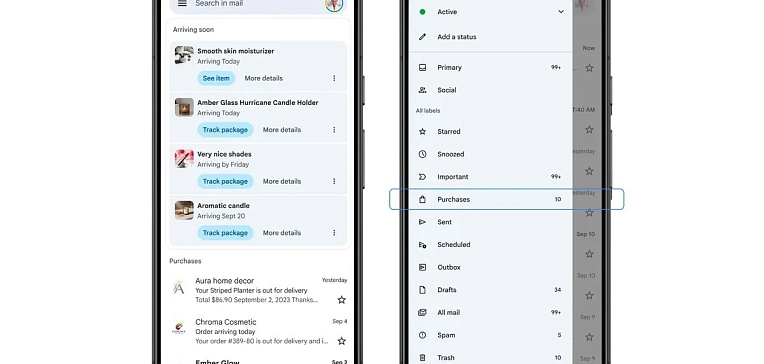The image size is (764, 364).
Task: Tap the Add a status pencil icon
Action: (422, 37)
